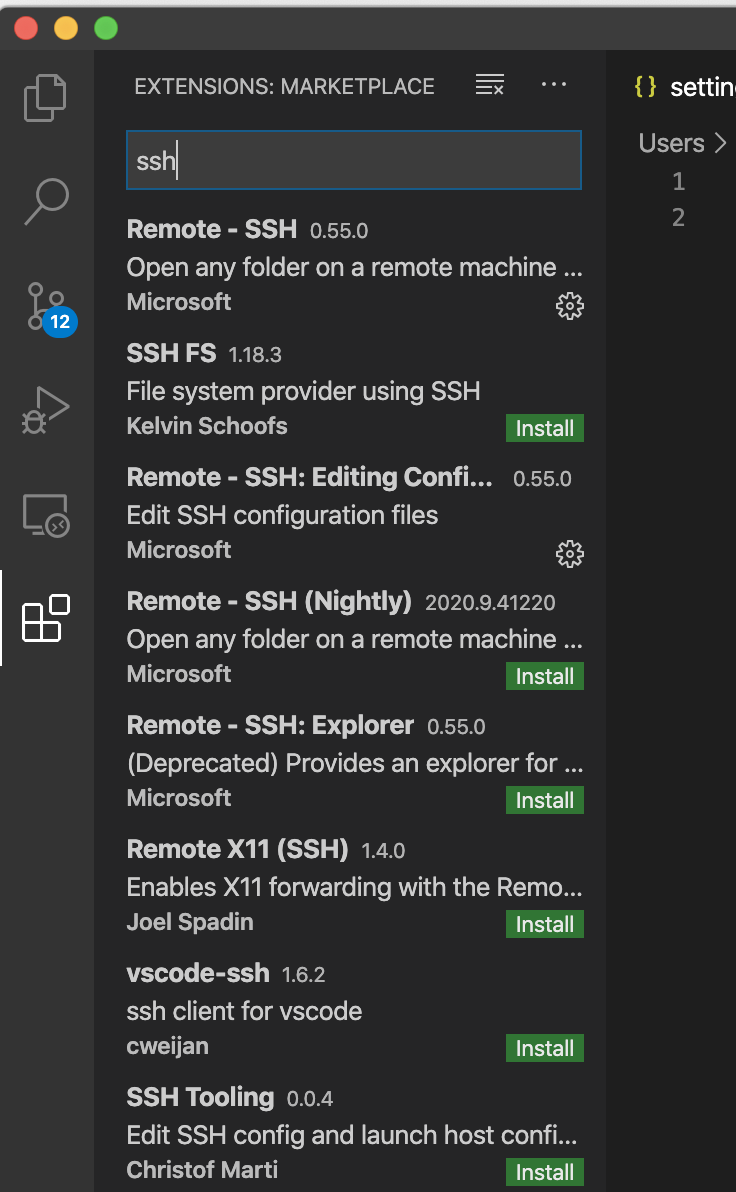Image resolution: width=736 pixels, height=1192 pixels.
Task: Click the Extensions icon in activity bar
Action: tap(45, 619)
